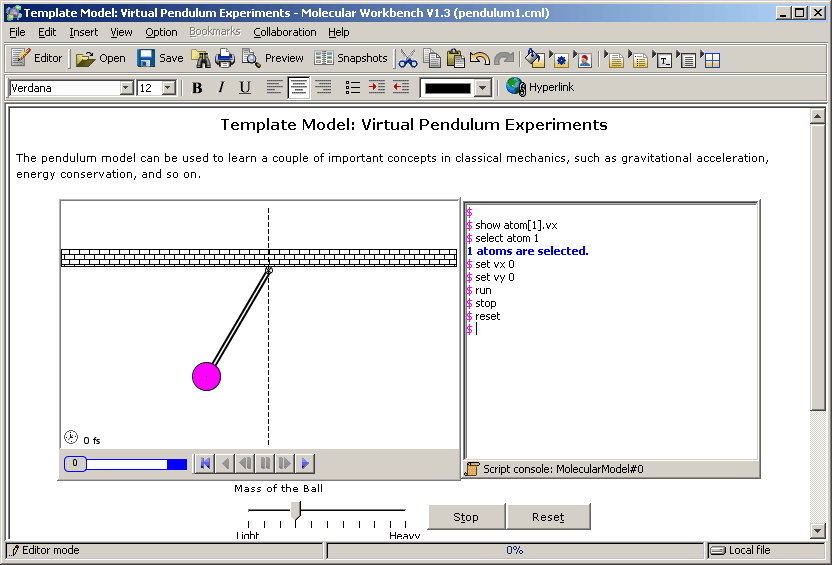Click the Mass of the Ball slider thumb

[x=296, y=510]
